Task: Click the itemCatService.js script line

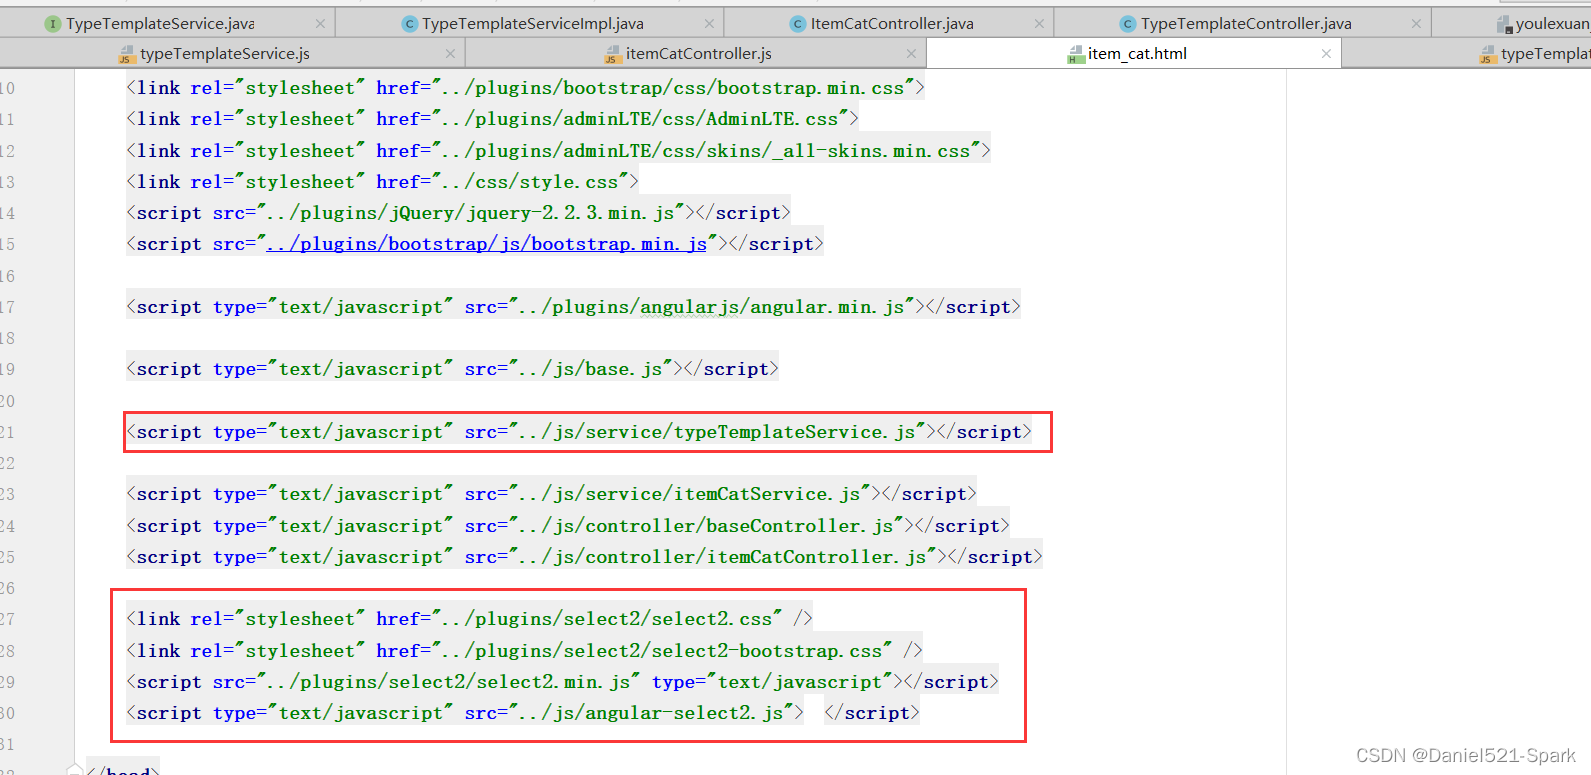Action: coord(551,494)
